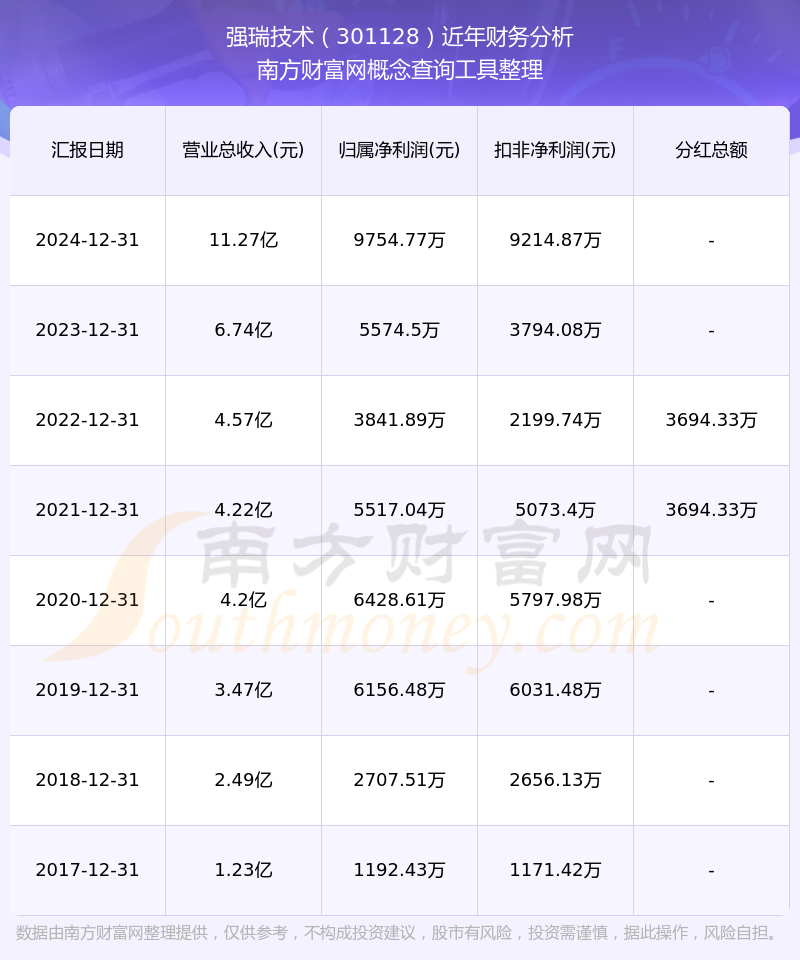Image resolution: width=800 pixels, height=960 pixels.
Task: Click the 营业总收入(元) column header
Action: pos(243,151)
